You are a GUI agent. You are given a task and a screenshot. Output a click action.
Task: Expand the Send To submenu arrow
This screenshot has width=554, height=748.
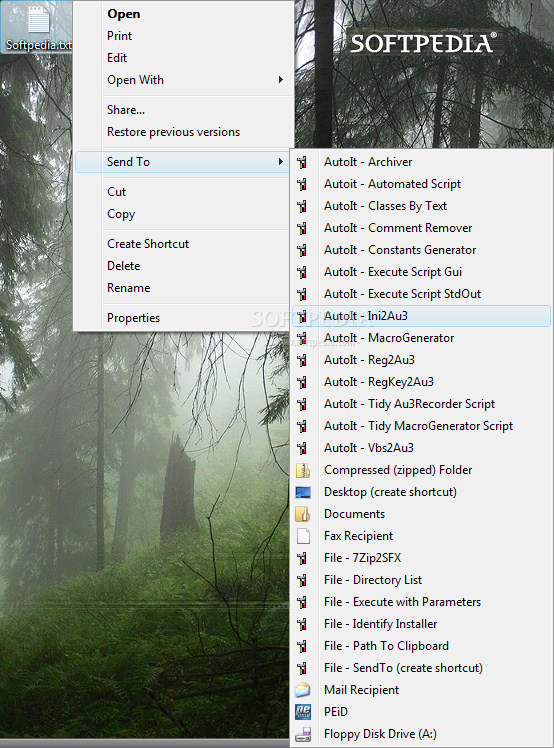tap(281, 162)
